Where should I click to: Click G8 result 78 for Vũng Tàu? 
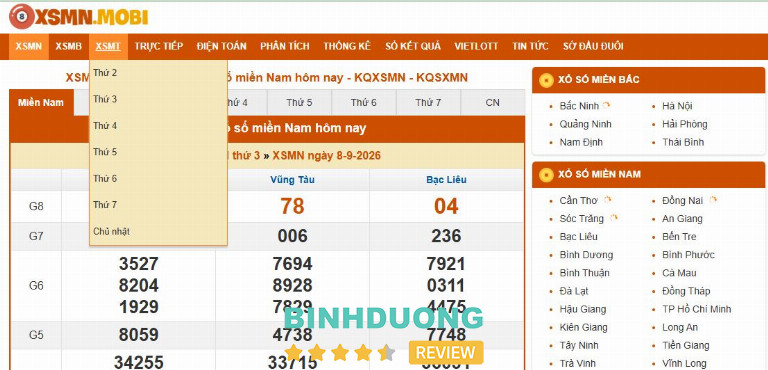(x=292, y=206)
